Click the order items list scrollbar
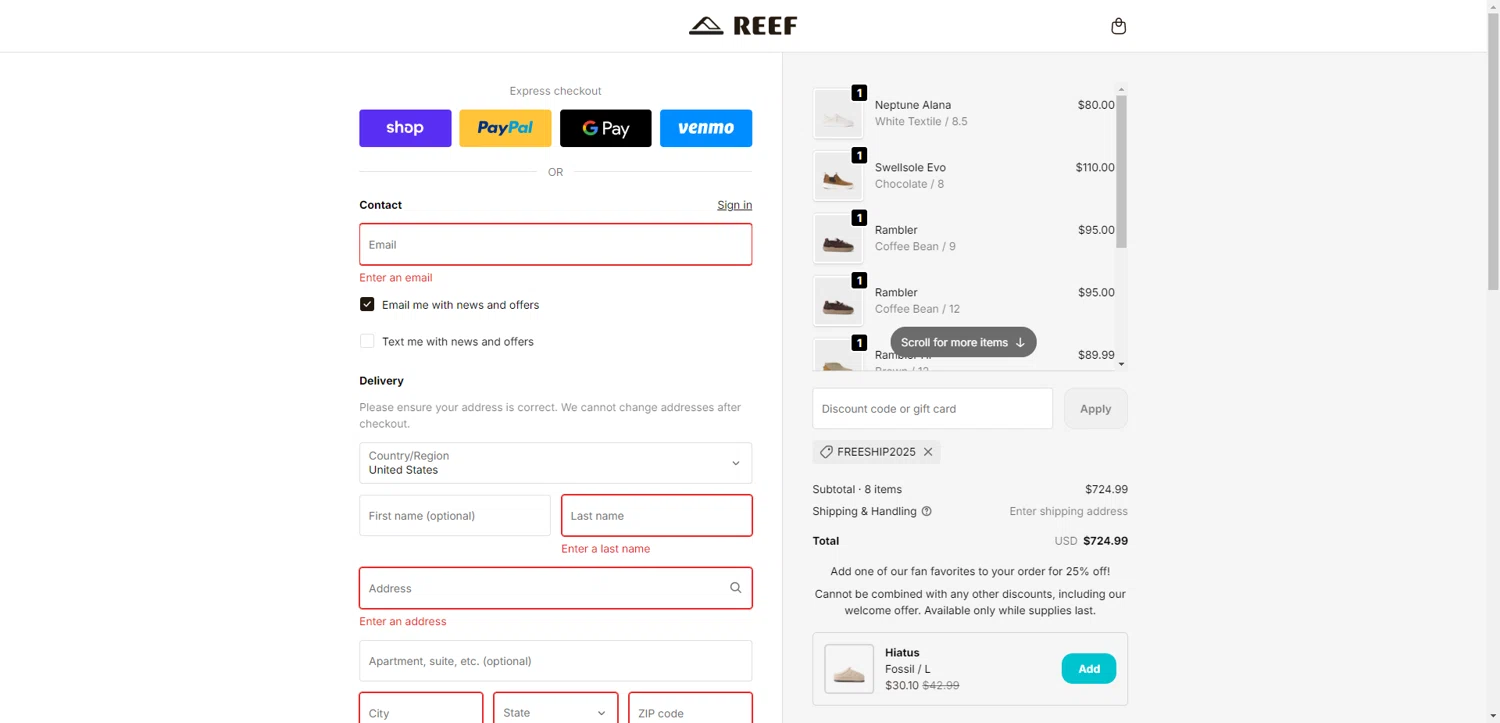 click(1121, 170)
